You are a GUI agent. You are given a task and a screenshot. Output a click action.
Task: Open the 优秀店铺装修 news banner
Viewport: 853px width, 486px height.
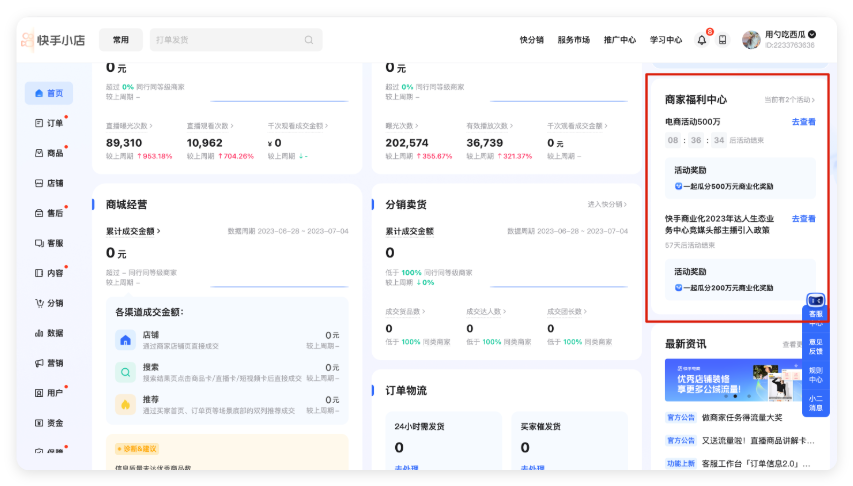click(733, 380)
